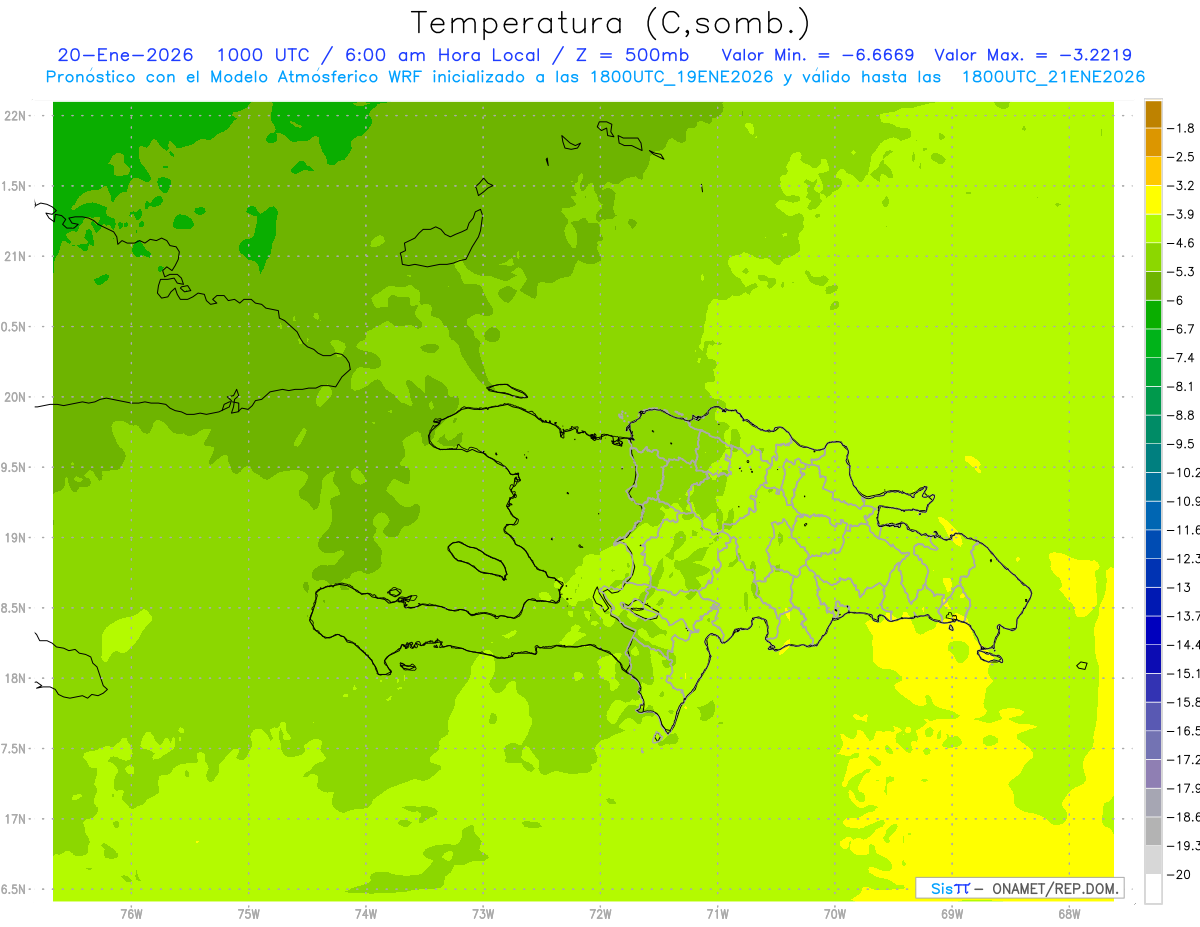The image size is (1200, 927).
Task: Click the "-16.5" colorbar value
Action: click(x=1184, y=731)
